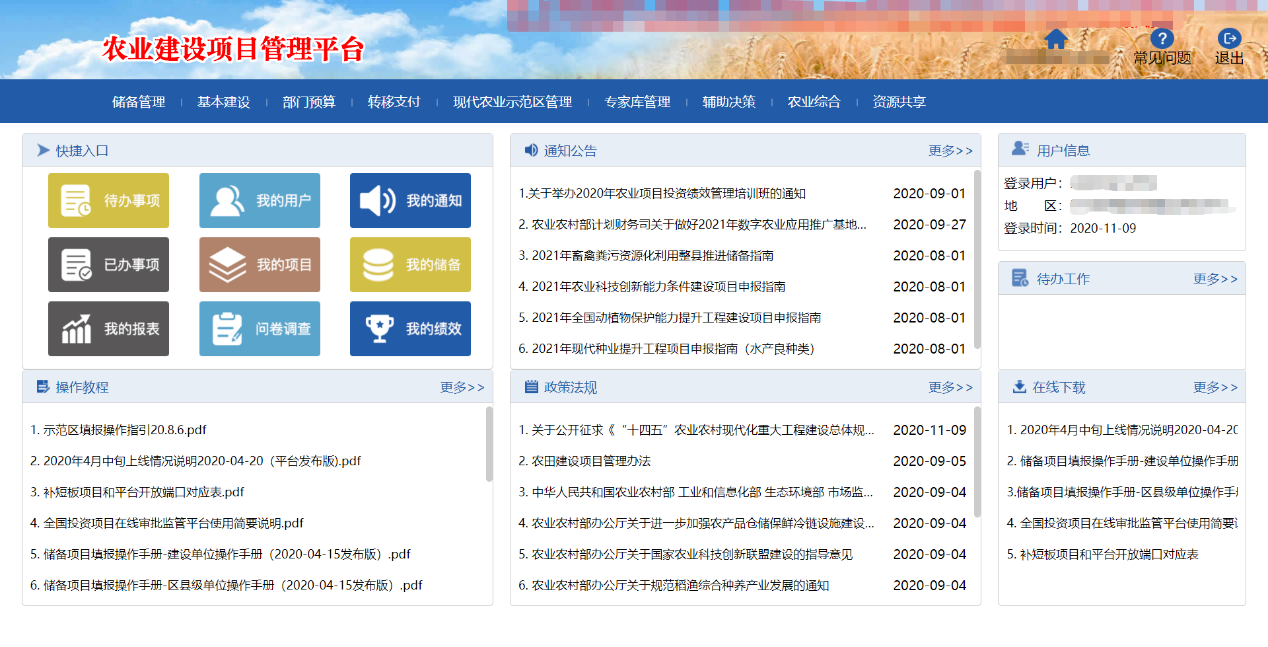
Task: Open 常见问题 help icon
Action: click(x=1162, y=40)
